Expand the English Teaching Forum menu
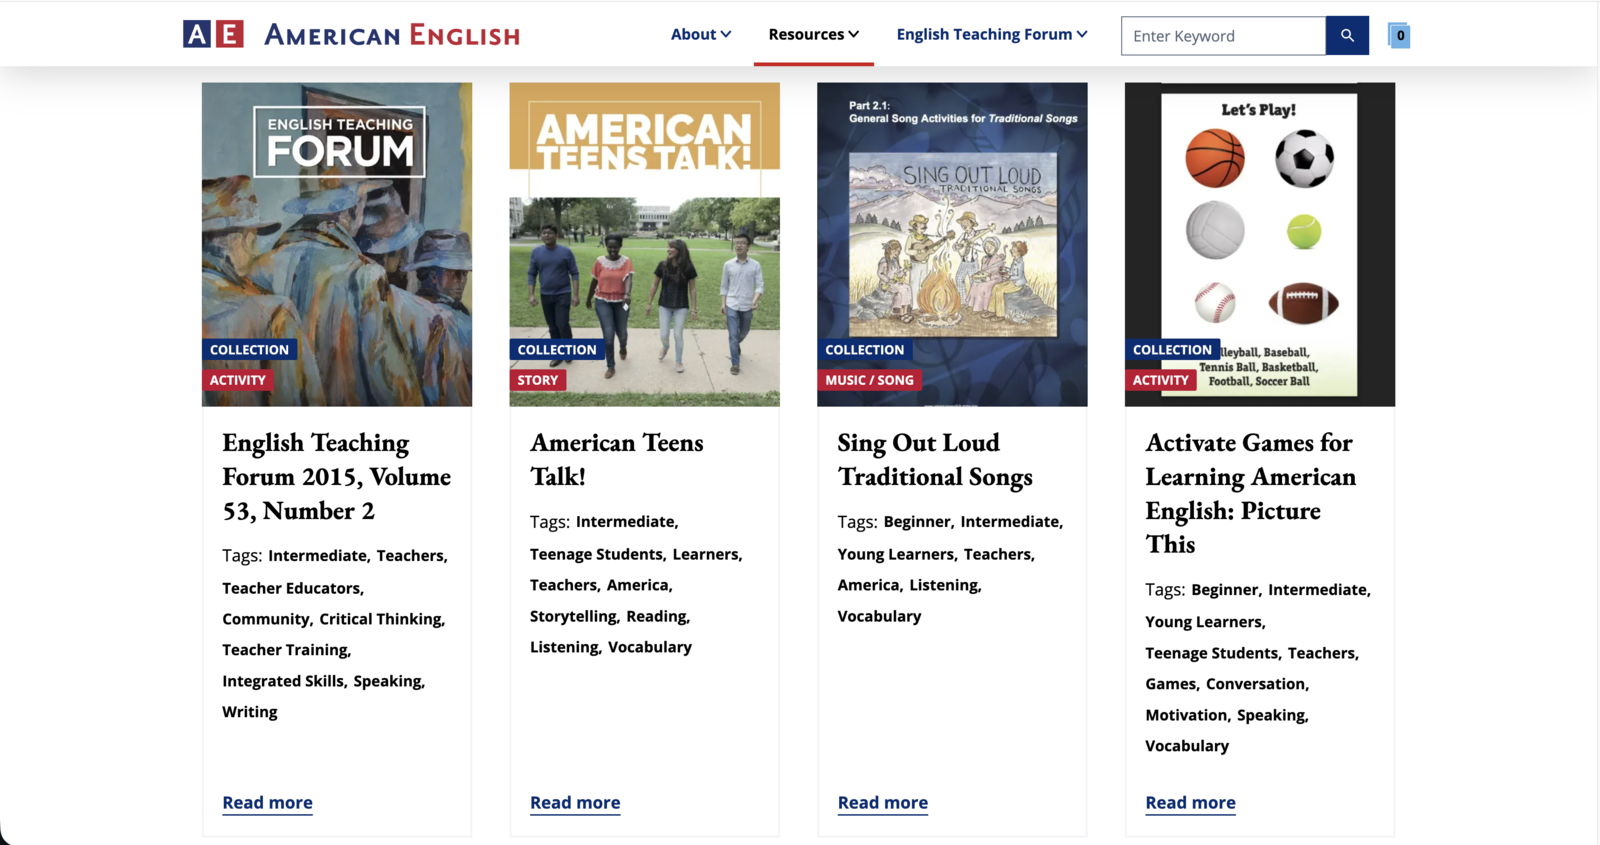The width and height of the screenshot is (1600, 845). tap(992, 34)
